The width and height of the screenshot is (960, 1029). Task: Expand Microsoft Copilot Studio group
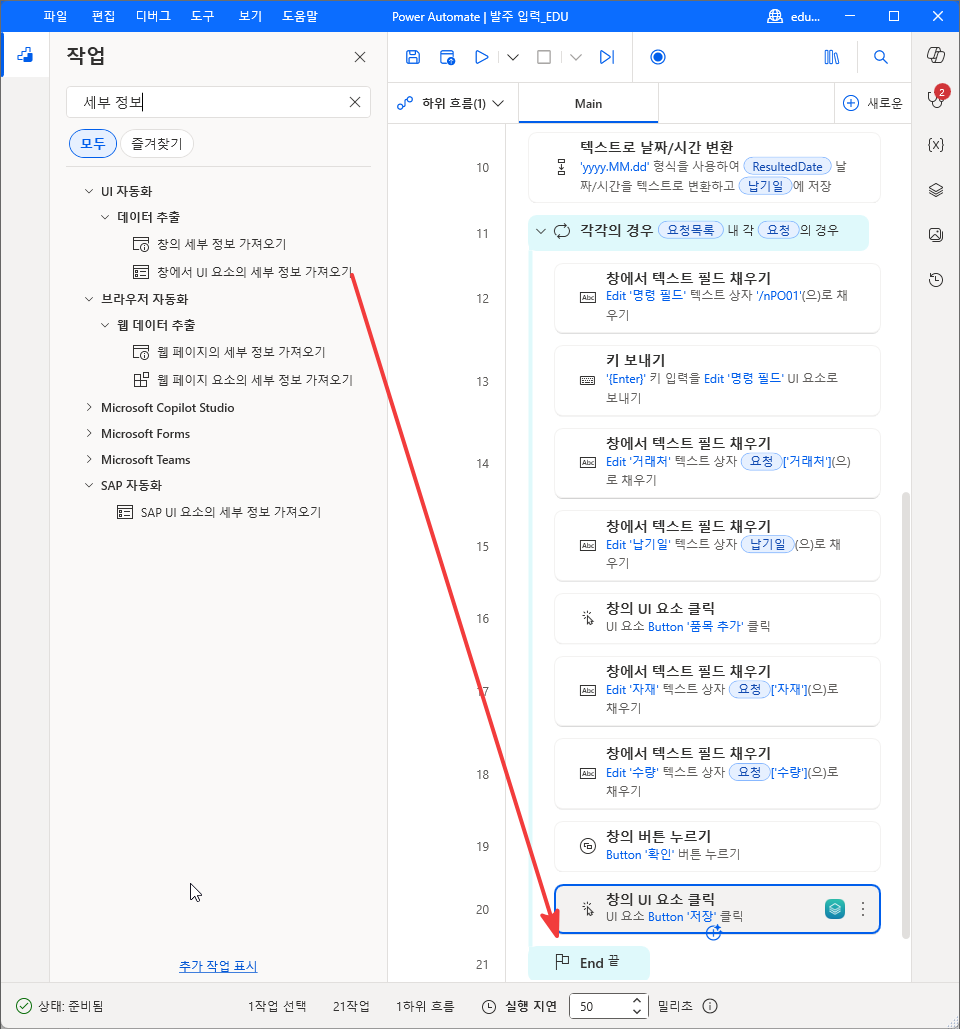(89, 408)
